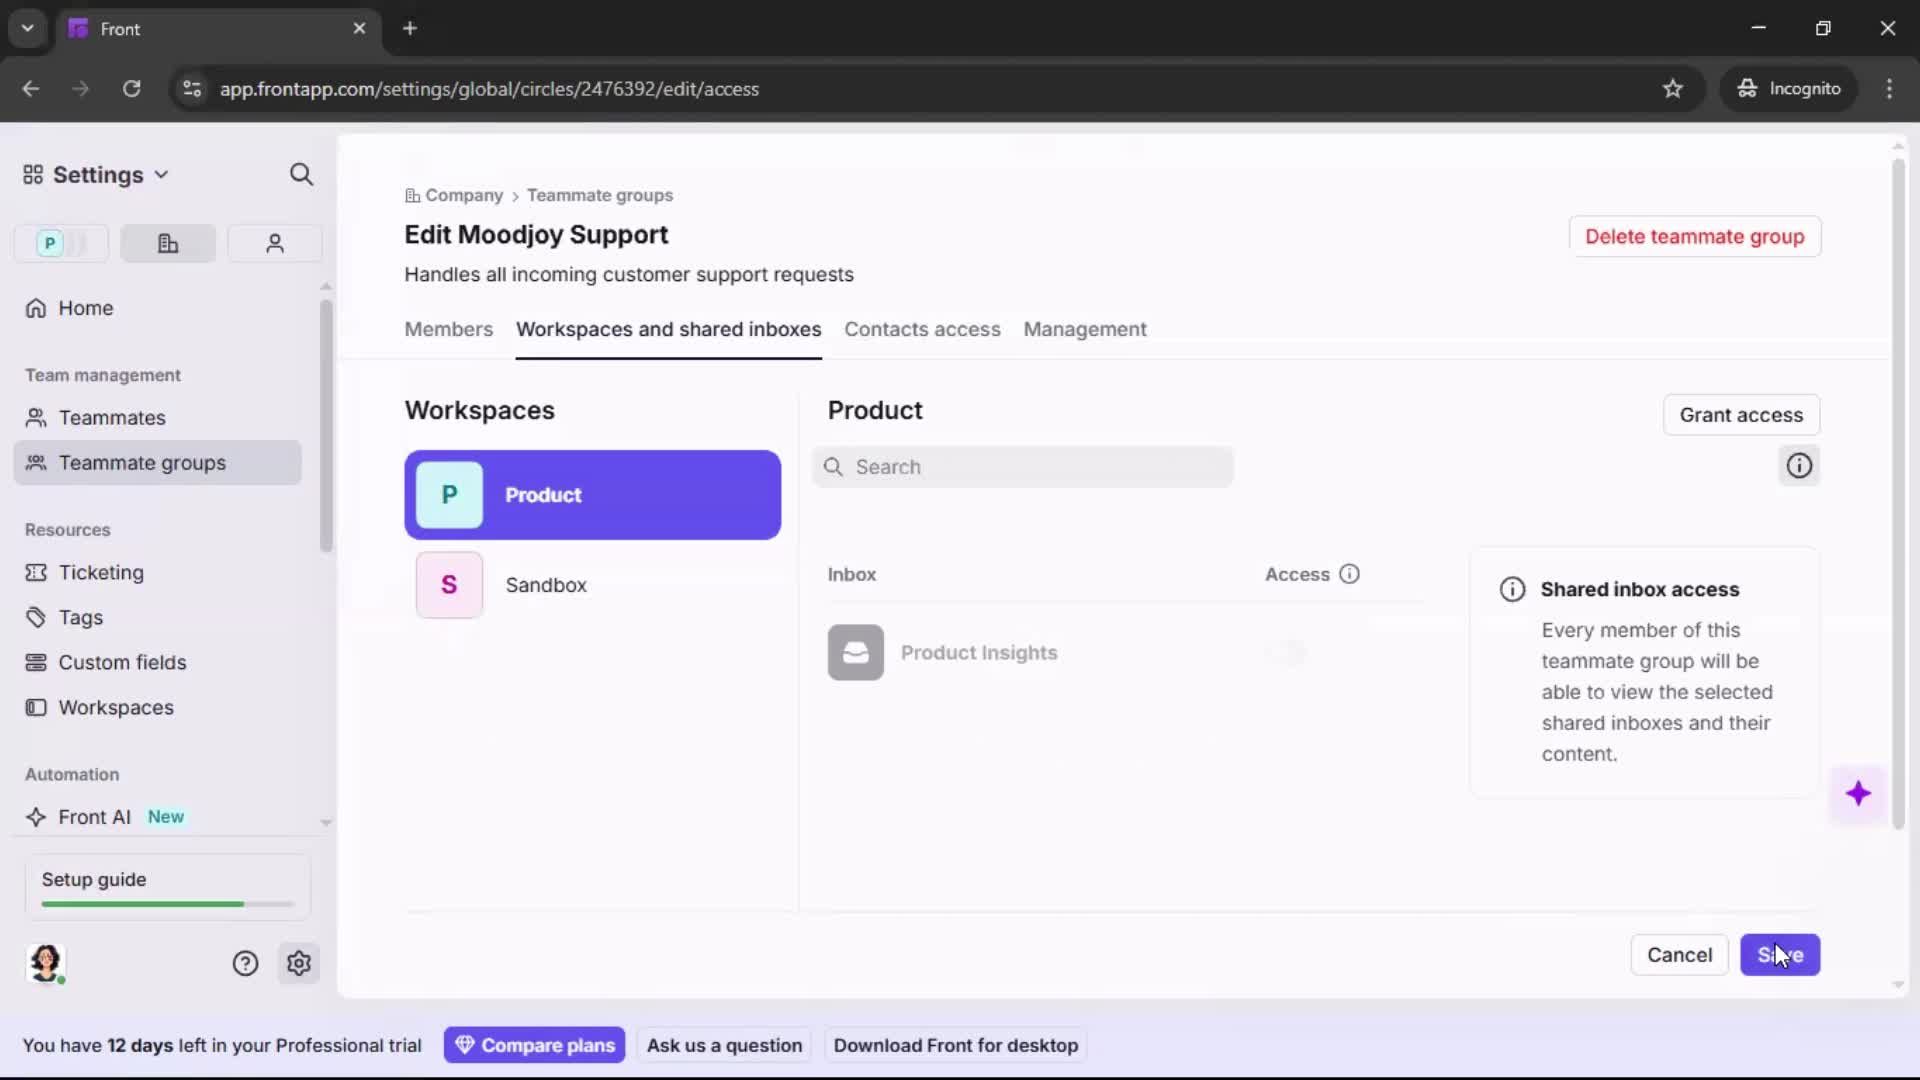Open the Ticketing section
Image resolution: width=1920 pixels, height=1080 pixels.
coord(101,573)
